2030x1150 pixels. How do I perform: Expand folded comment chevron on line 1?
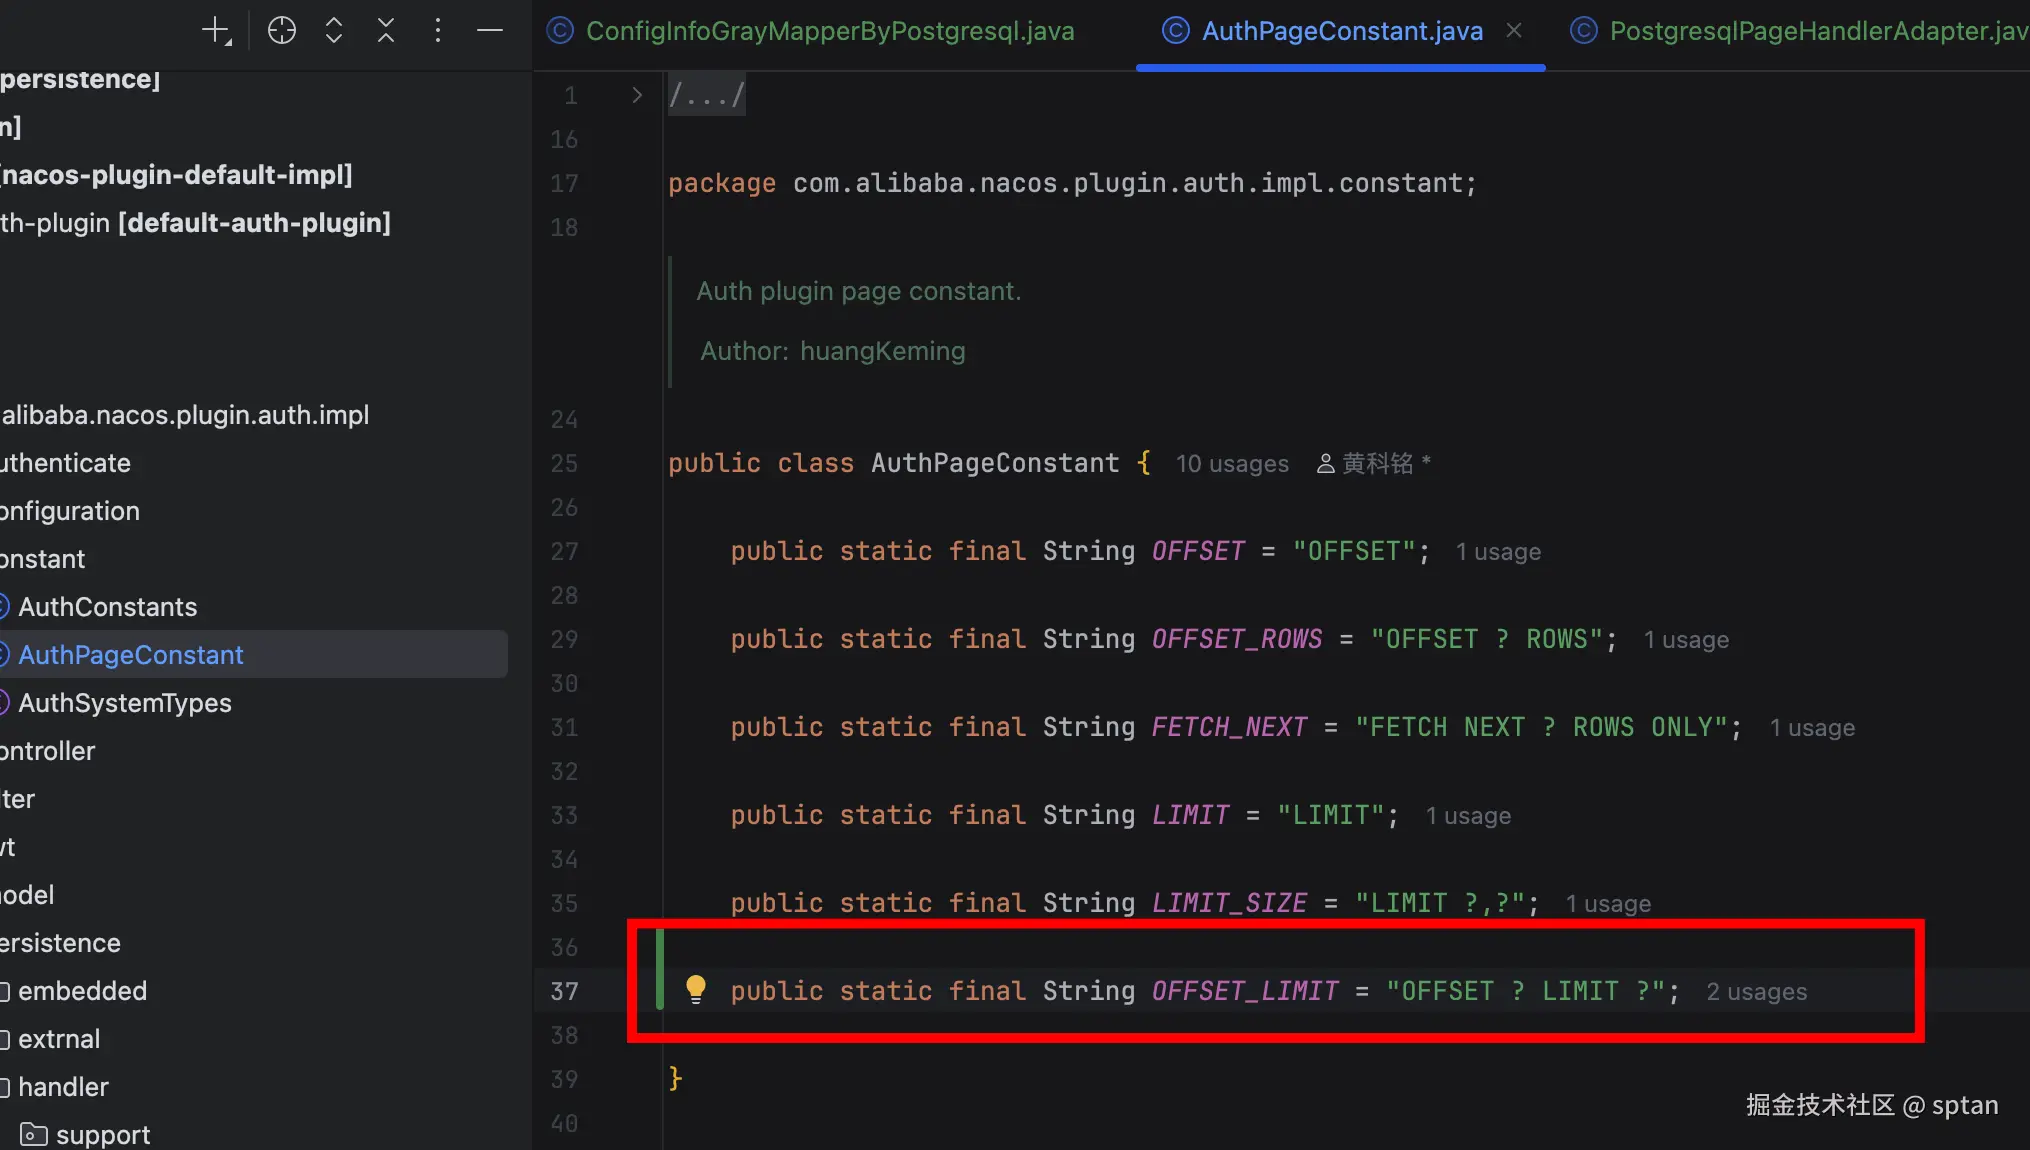click(x=637, y=95)
